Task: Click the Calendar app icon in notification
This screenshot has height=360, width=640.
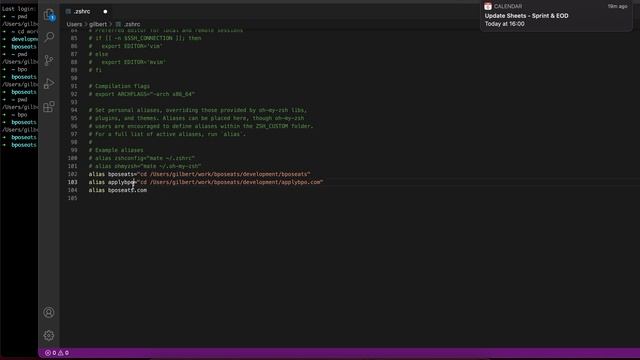Action: [x=488, y=6]
